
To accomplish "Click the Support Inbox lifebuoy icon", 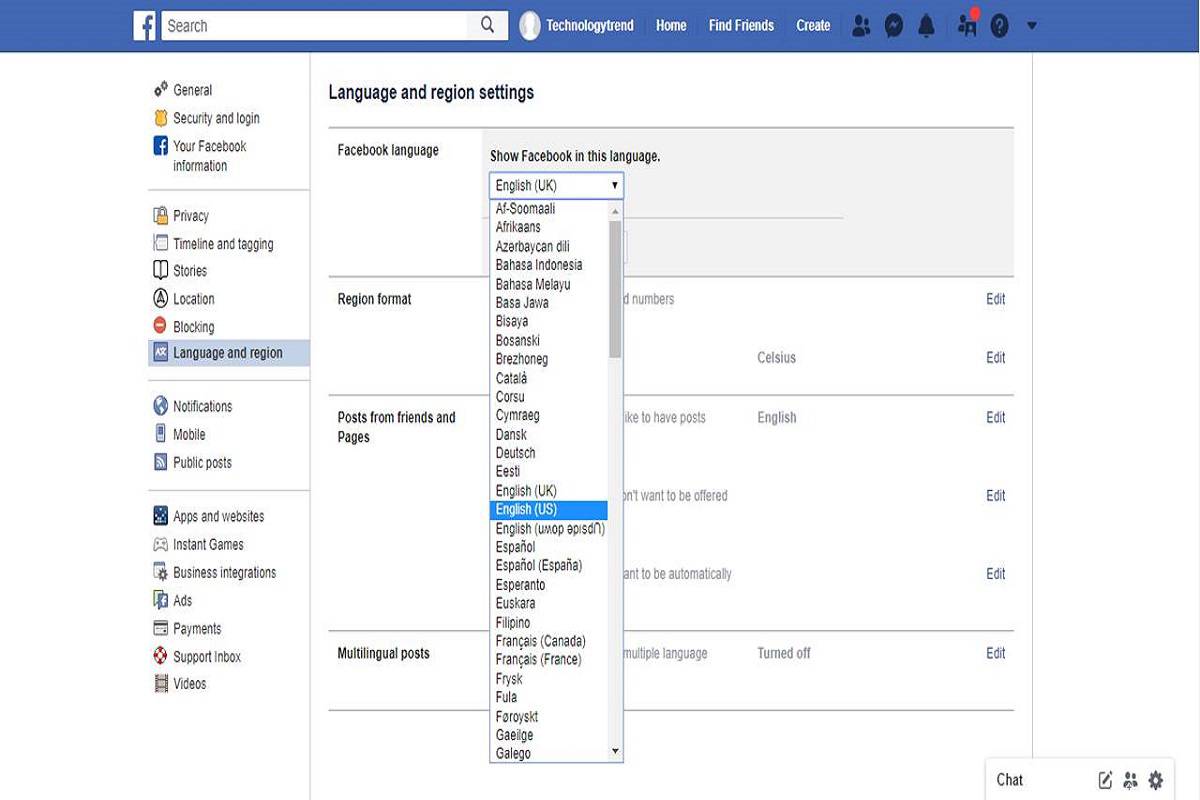I will (160, 656).
